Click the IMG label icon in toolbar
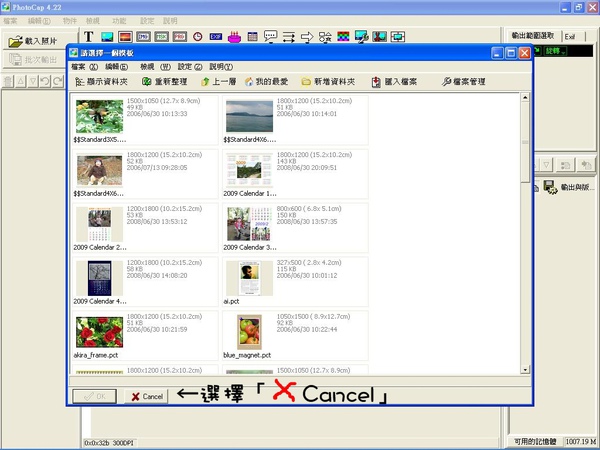 (x=143, y=37)
